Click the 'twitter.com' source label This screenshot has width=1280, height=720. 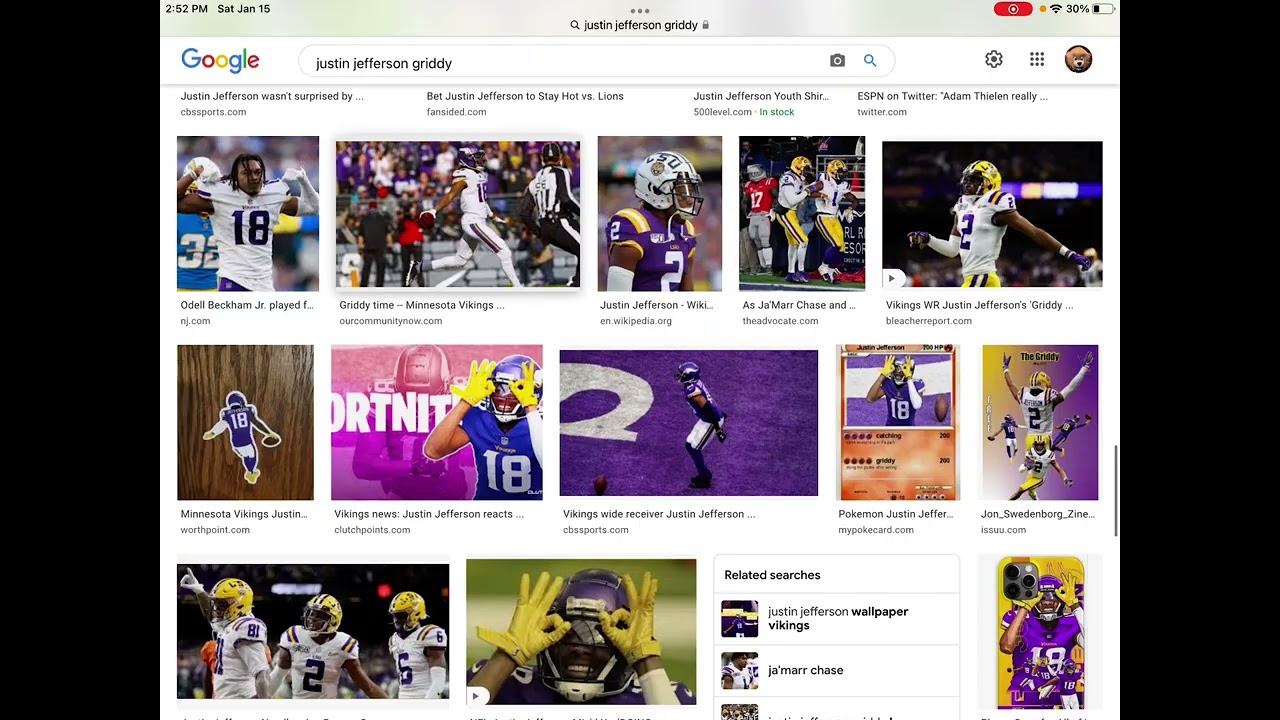point(882,112)
